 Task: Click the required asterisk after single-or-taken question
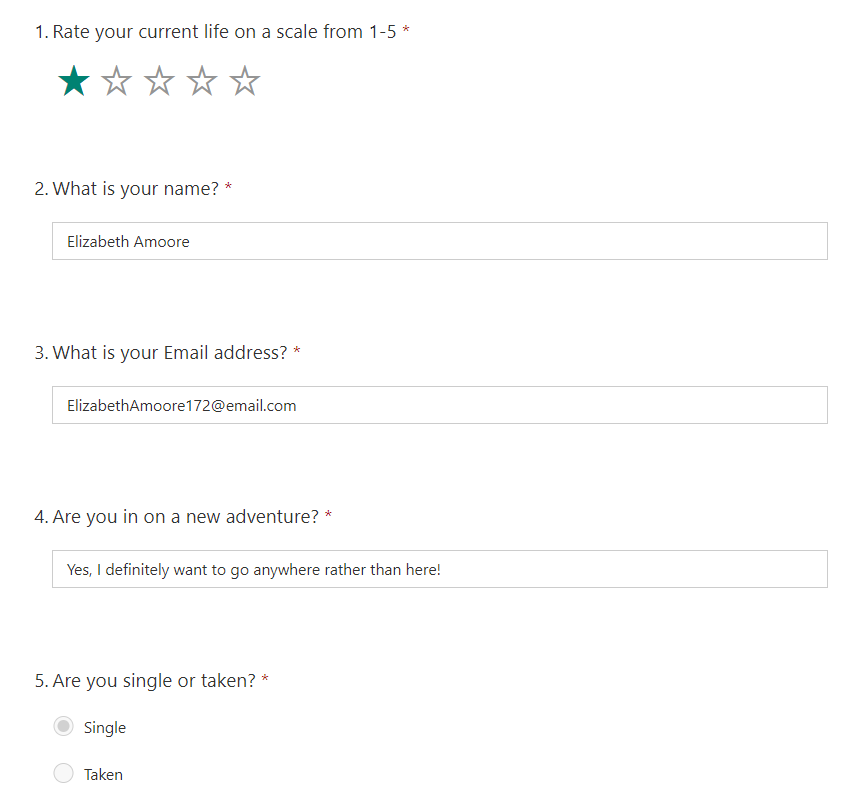click(x=265, y=681)
